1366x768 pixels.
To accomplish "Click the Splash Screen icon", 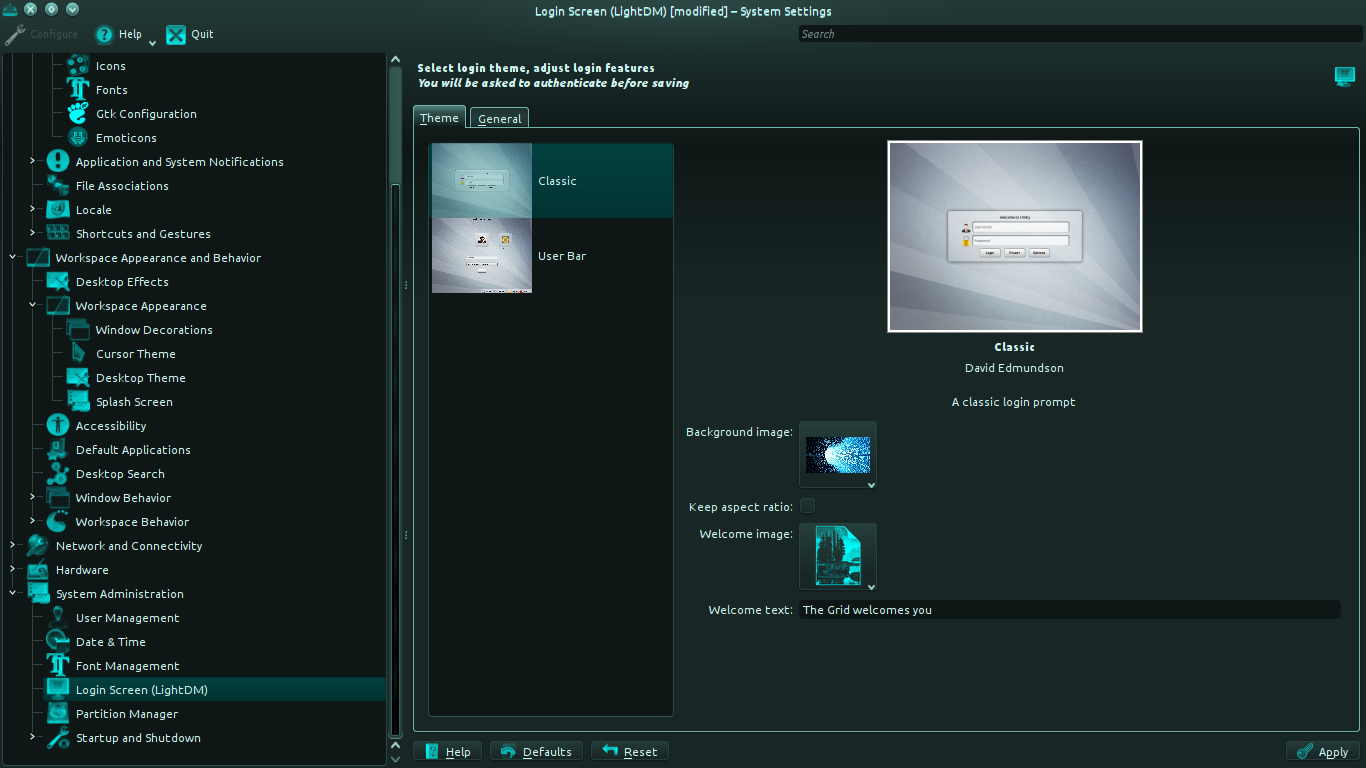I will click(x=78, y=402).
